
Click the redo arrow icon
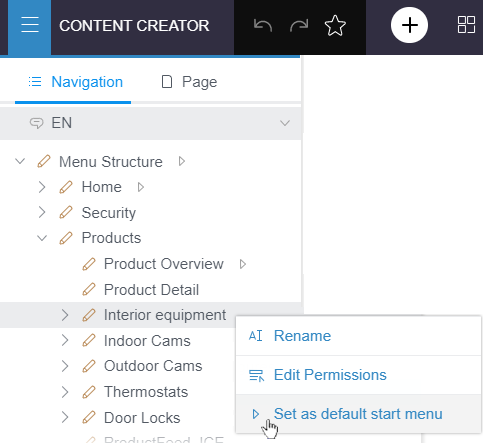299,25
